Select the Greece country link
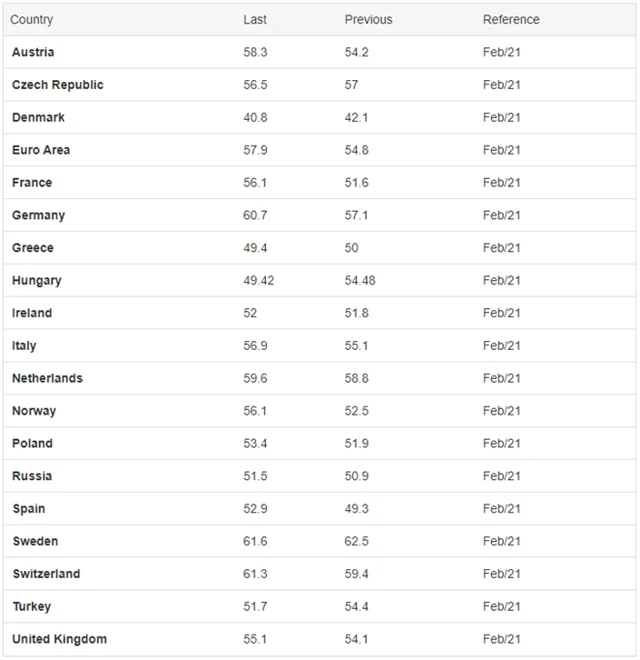 click(x=33, y=248)
